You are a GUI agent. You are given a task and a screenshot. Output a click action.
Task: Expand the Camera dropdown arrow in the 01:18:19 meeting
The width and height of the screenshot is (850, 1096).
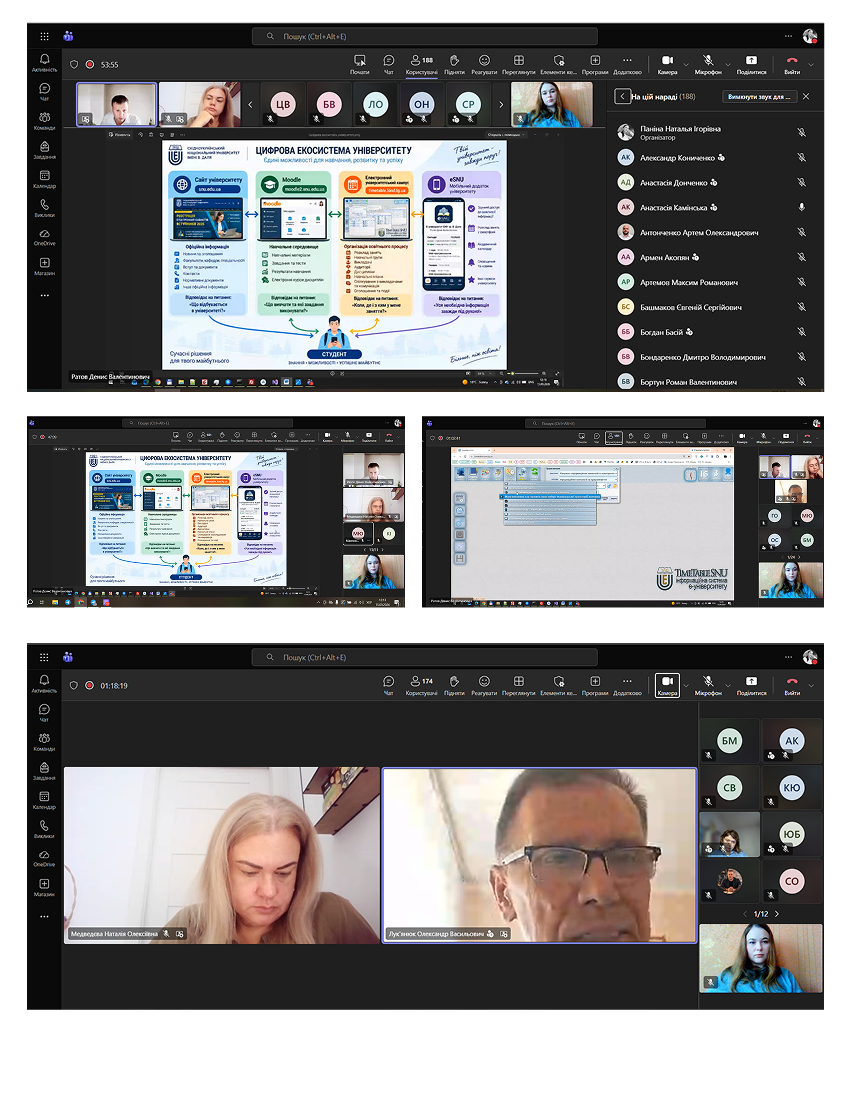coord(686,685)
